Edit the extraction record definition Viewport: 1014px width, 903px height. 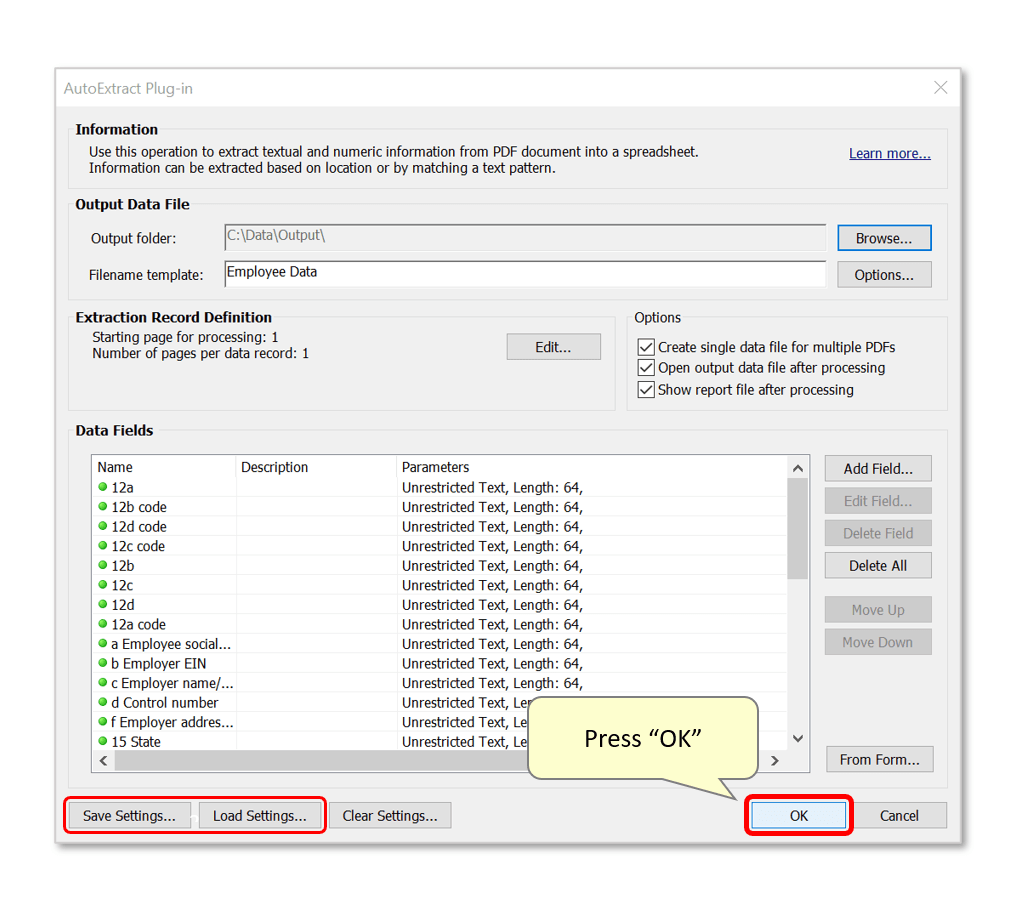click(553, 346)
